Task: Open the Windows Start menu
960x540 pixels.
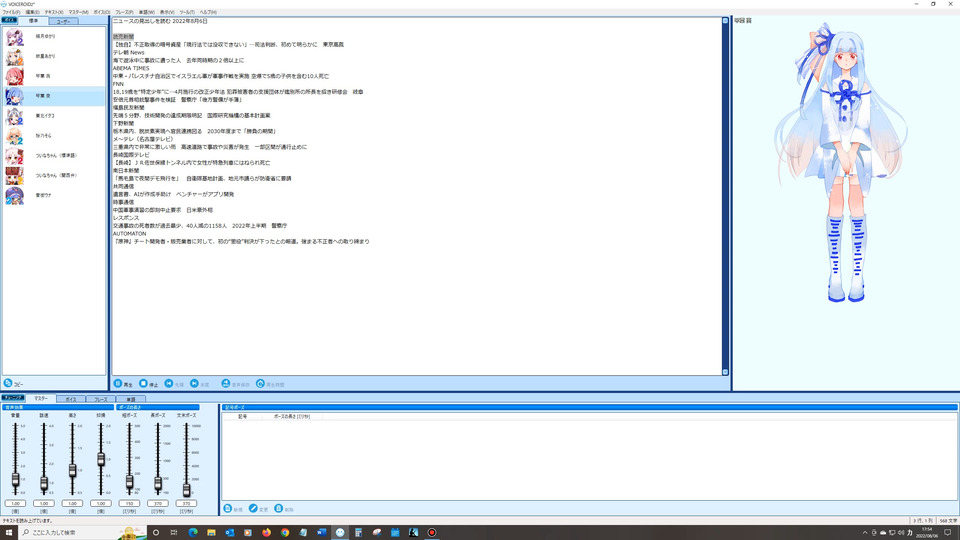Action: [9, 532]
